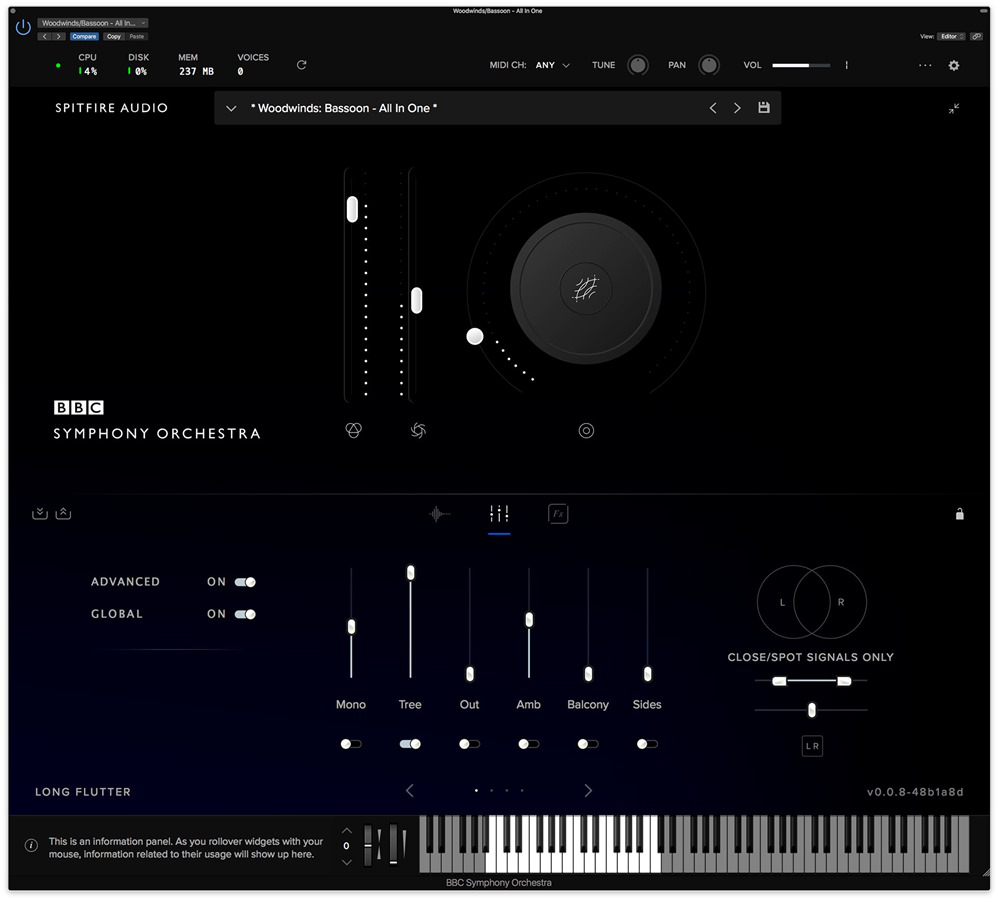This screenshot has height=900, width=998.
Task: Open the View Editor selector
Action: click(x=951, y=36)
